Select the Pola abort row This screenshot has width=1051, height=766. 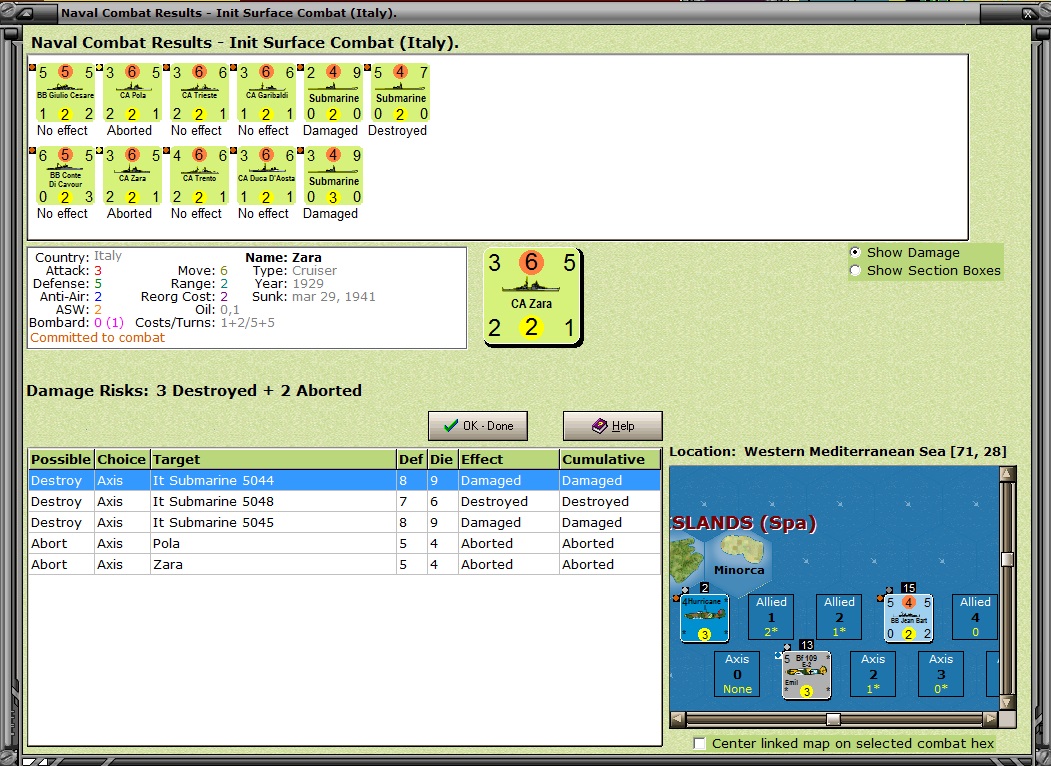[345, 544]
